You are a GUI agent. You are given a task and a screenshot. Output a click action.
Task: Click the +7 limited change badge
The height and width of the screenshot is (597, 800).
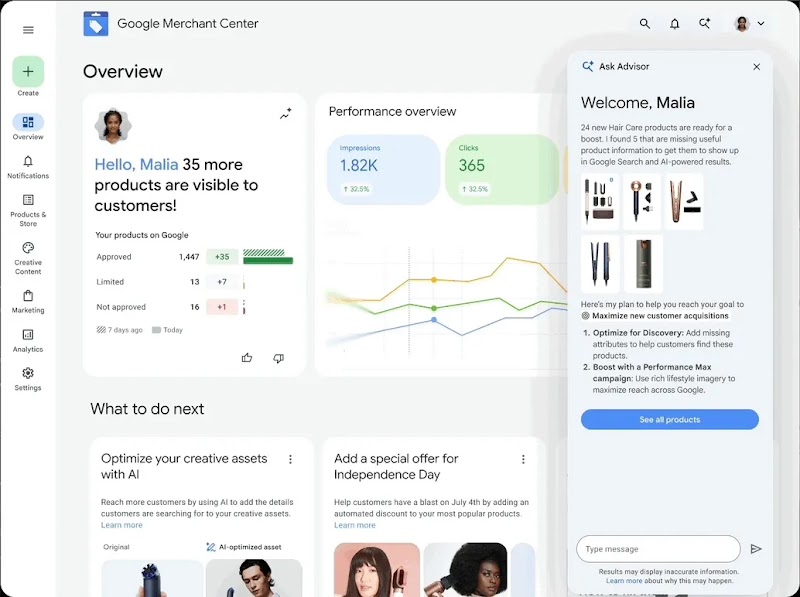click(x=222, y=282)
